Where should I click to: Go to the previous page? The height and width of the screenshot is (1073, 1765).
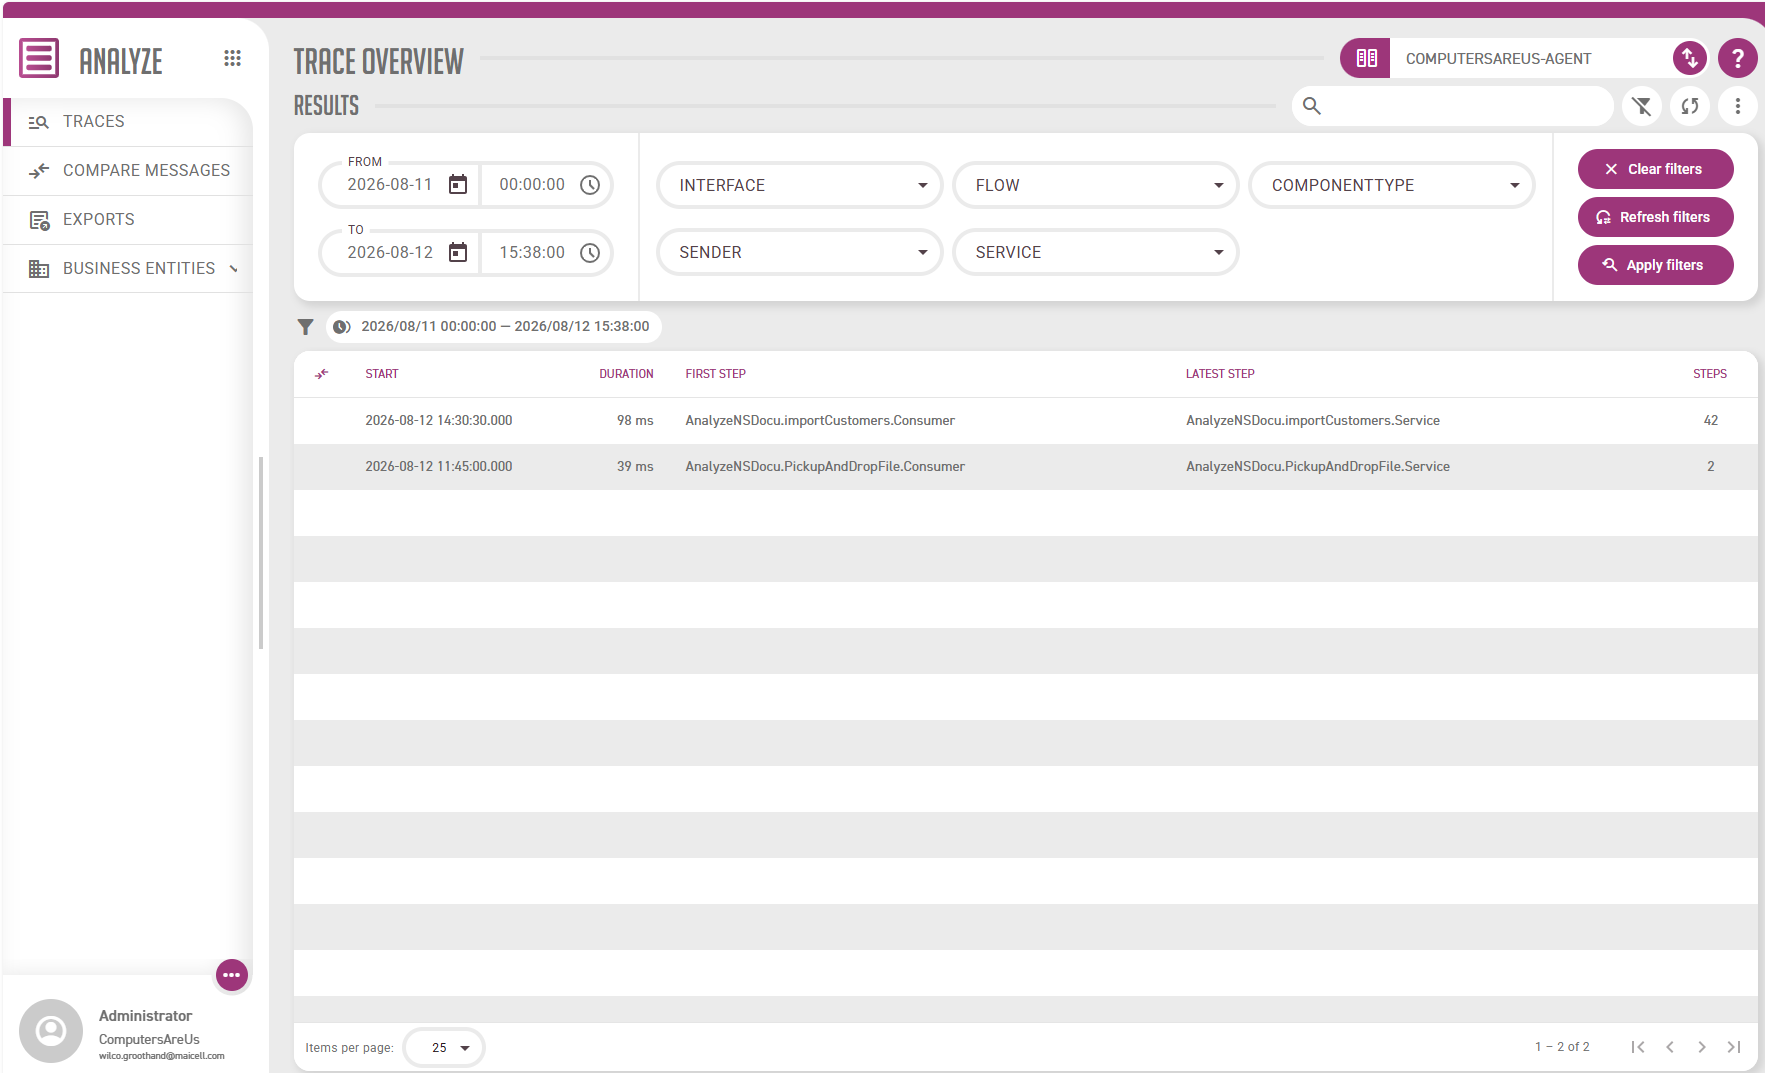1670,1047
